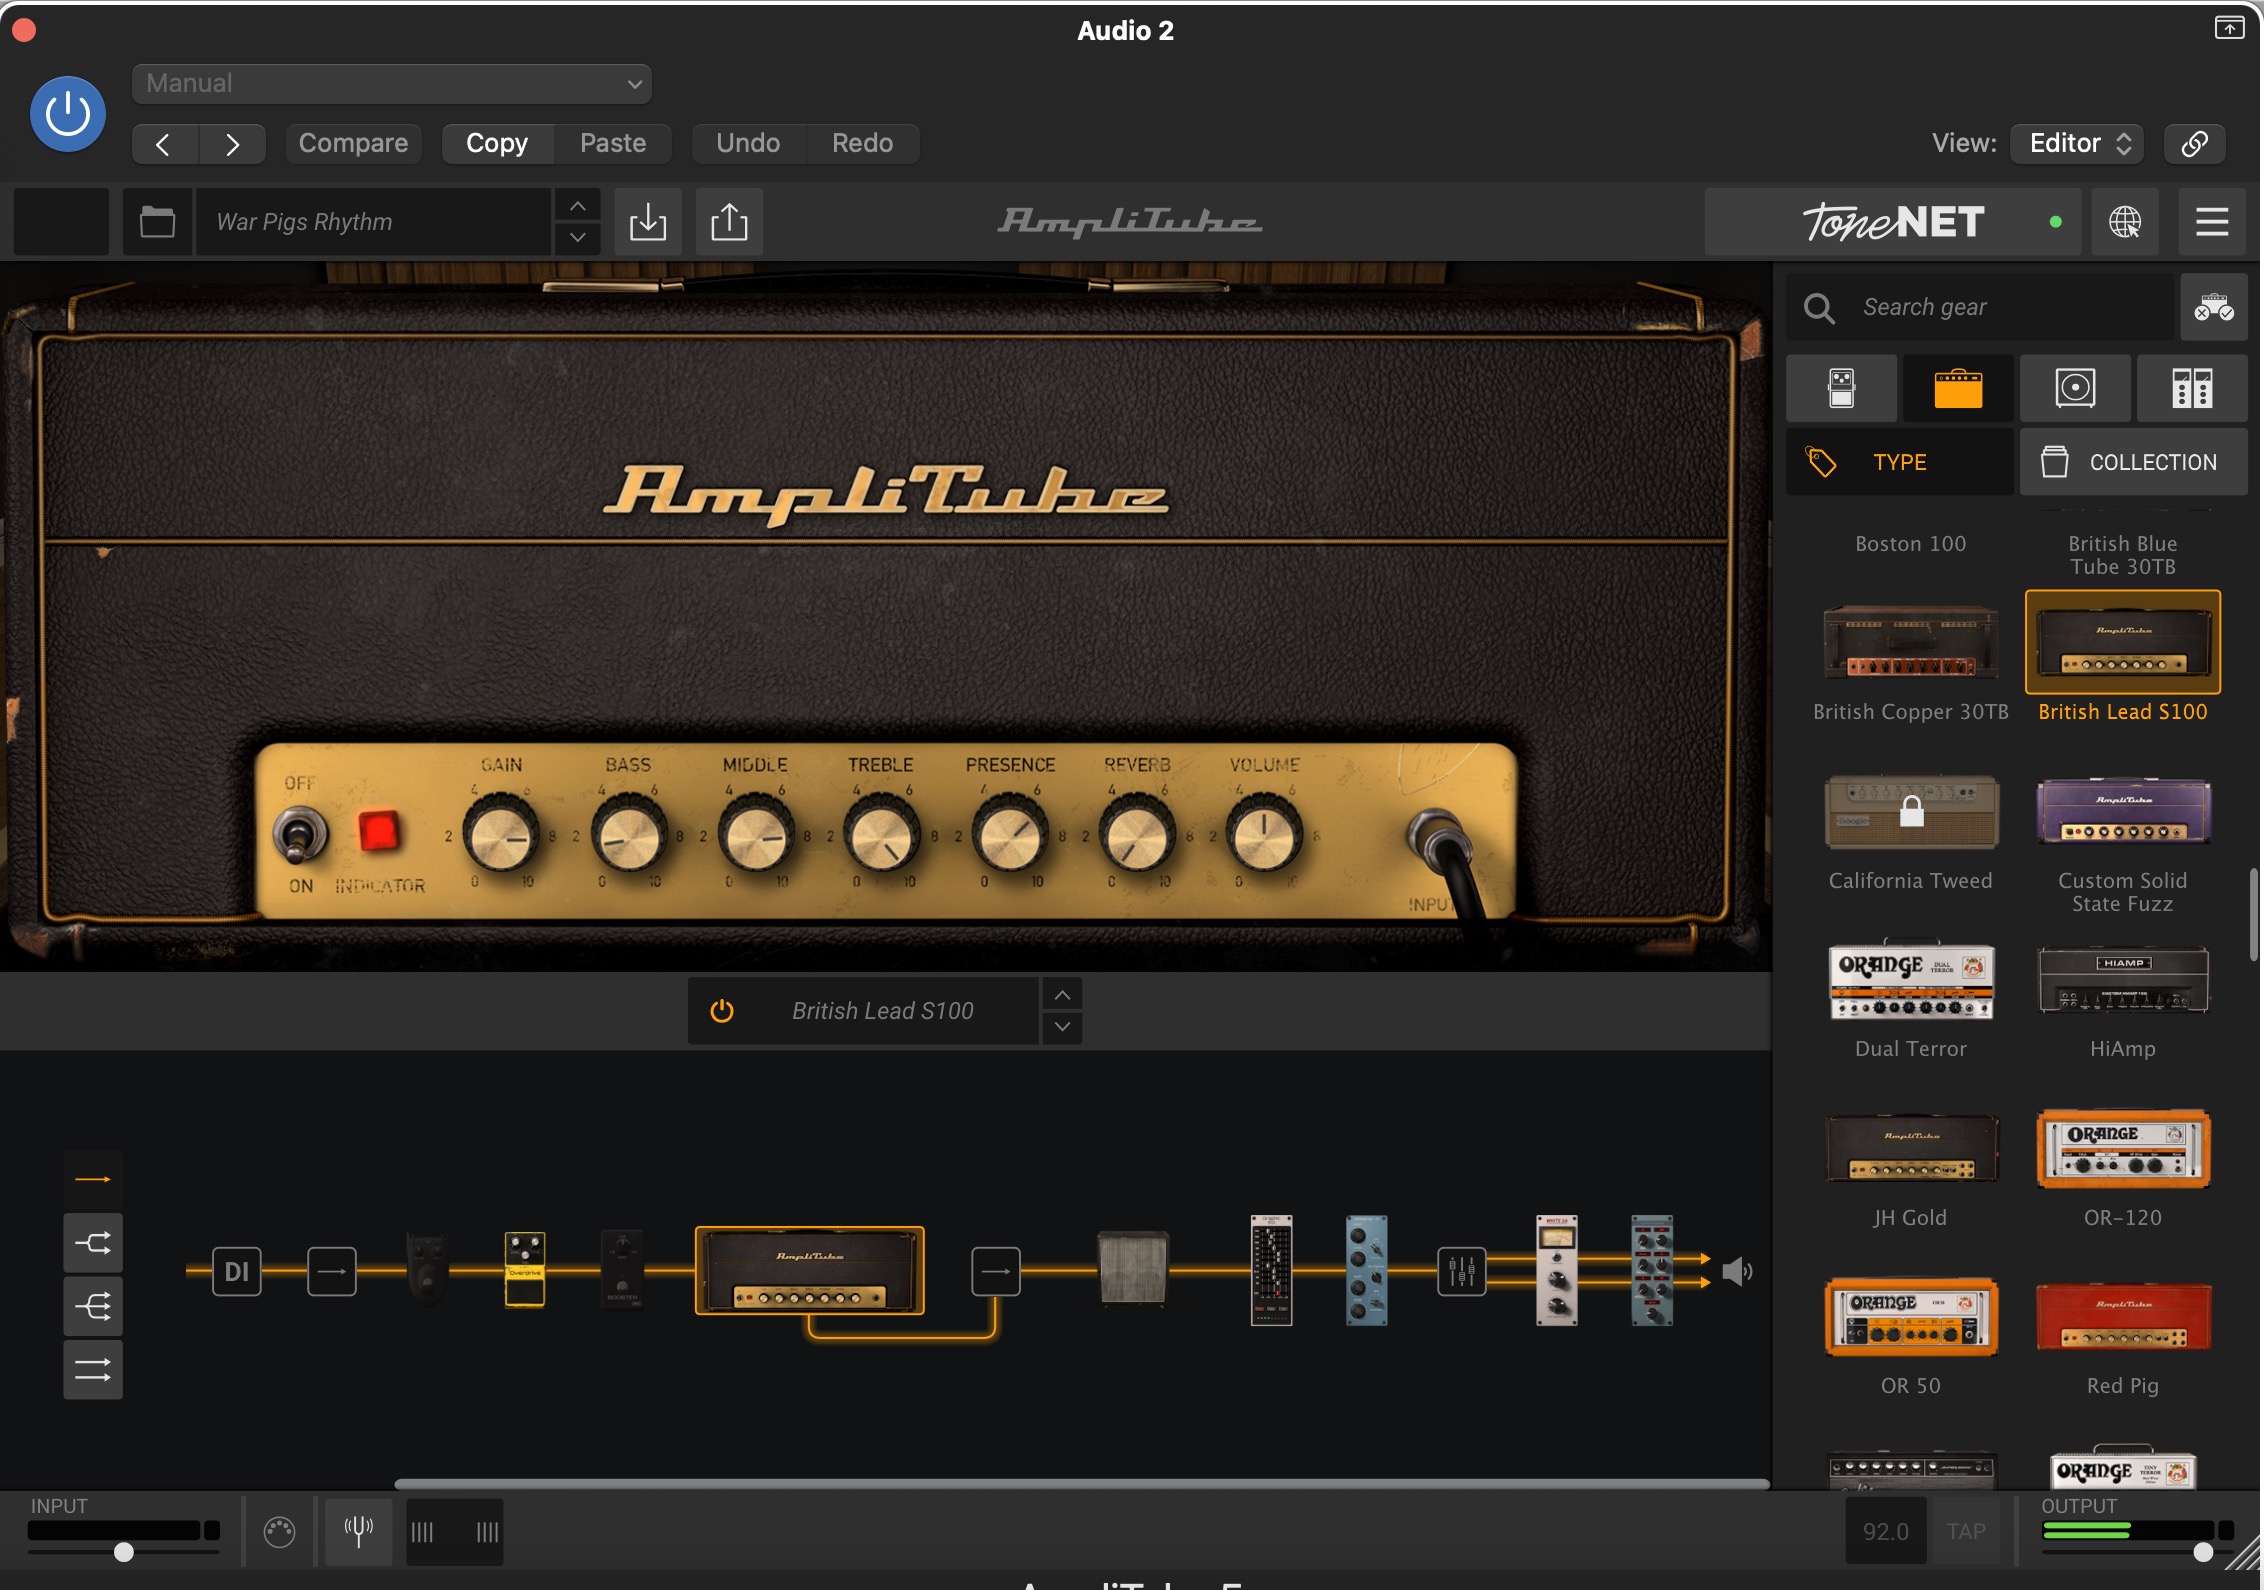This screenshot has width=2264, height=1590.
Task: Open the ToneNET panel
Action: pyautogui.click(x=1892, y=222)
